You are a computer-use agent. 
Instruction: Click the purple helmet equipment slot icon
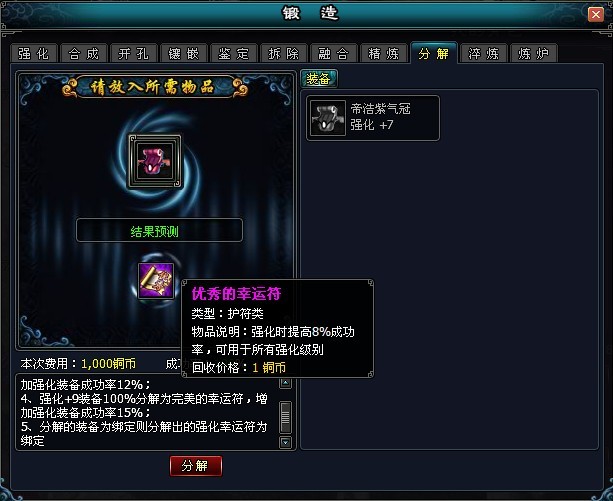(155, 161)
